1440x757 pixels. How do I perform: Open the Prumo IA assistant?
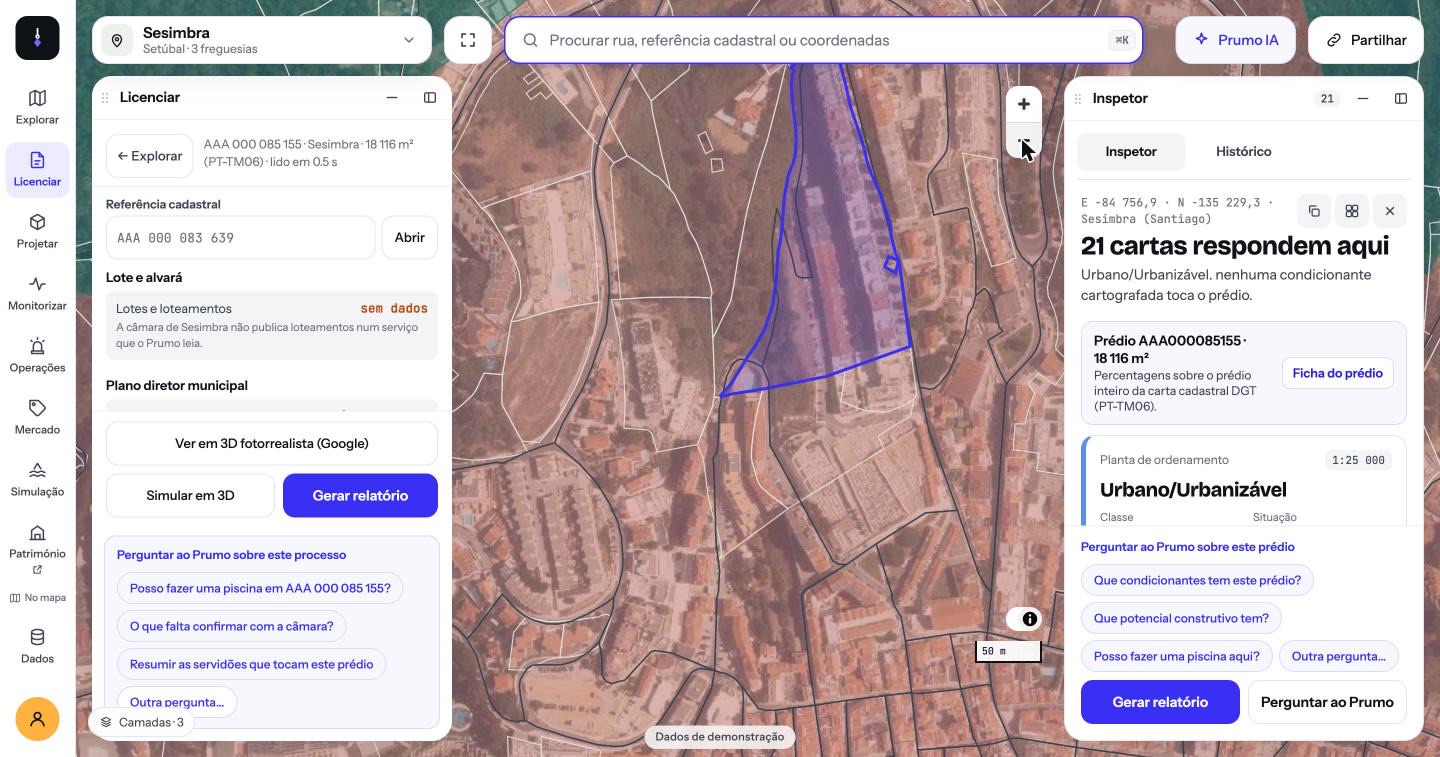tap(1237, 40)
